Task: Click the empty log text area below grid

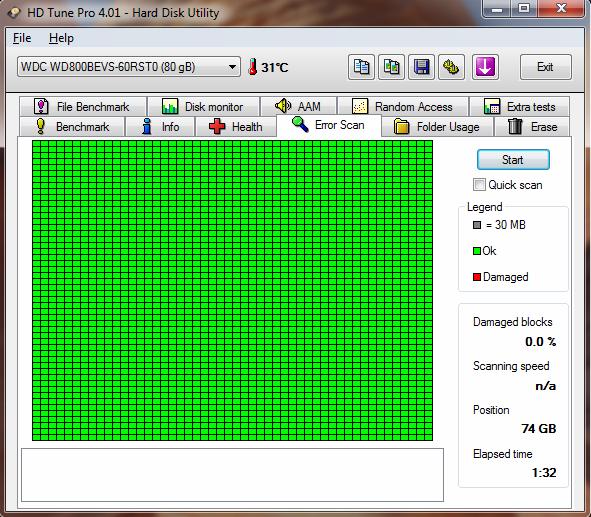Action: 232,475
